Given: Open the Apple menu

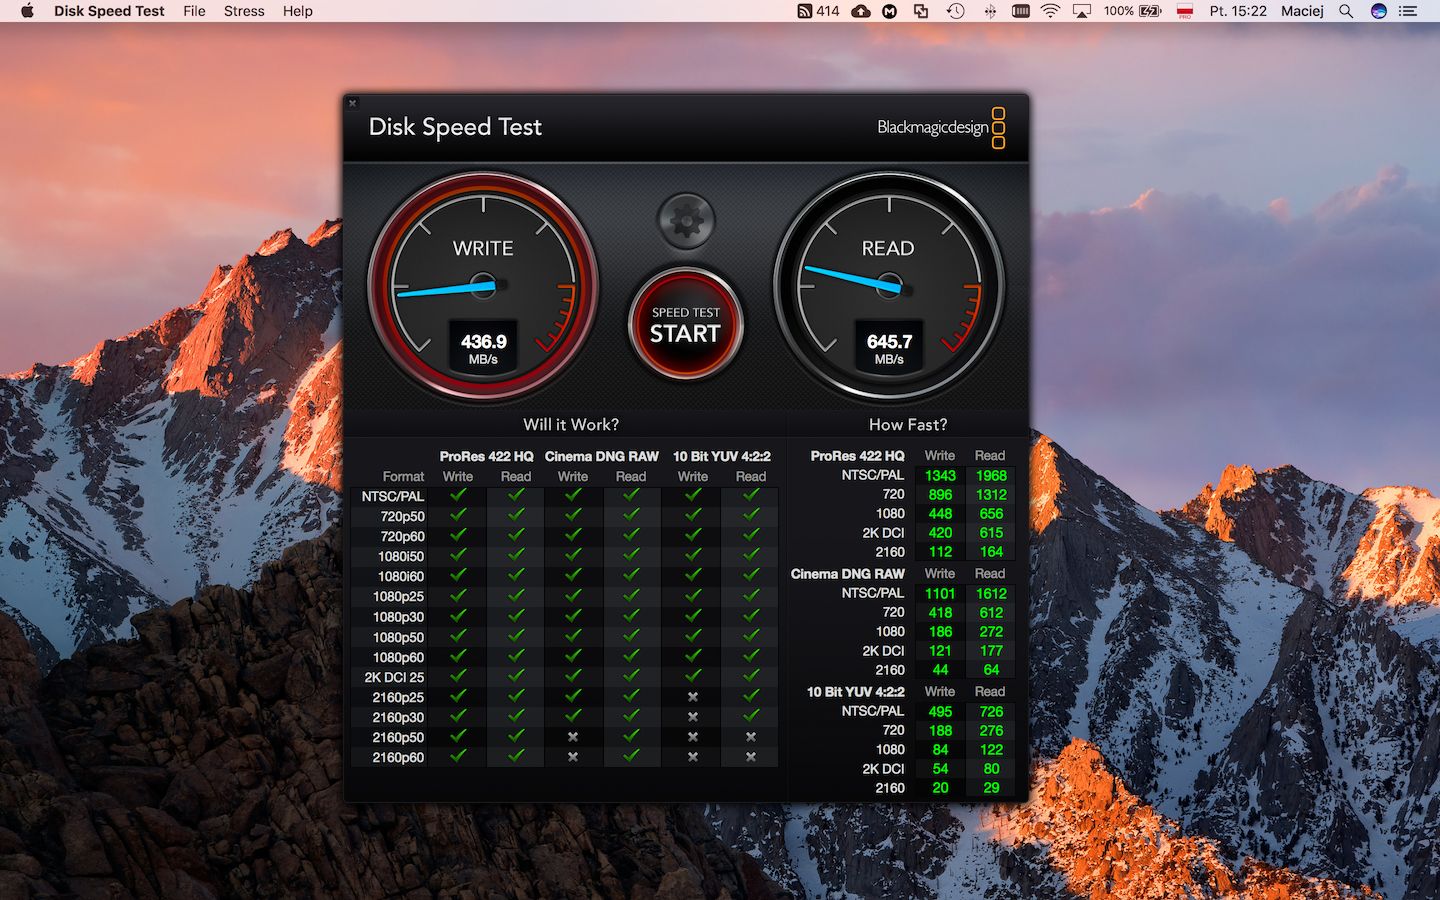Looking at the screenshot, I should click(x=27, y=11).
